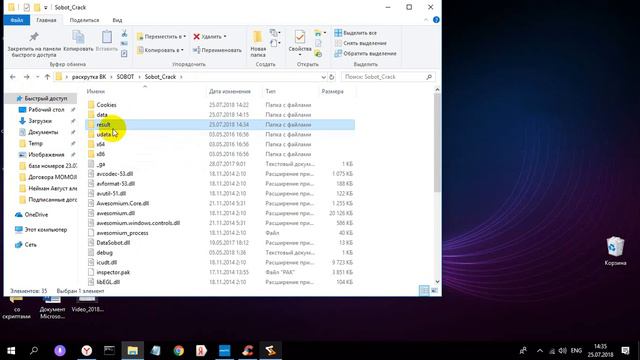
Task: Switch to details view layout icon
Action: (x=424, y=290)
